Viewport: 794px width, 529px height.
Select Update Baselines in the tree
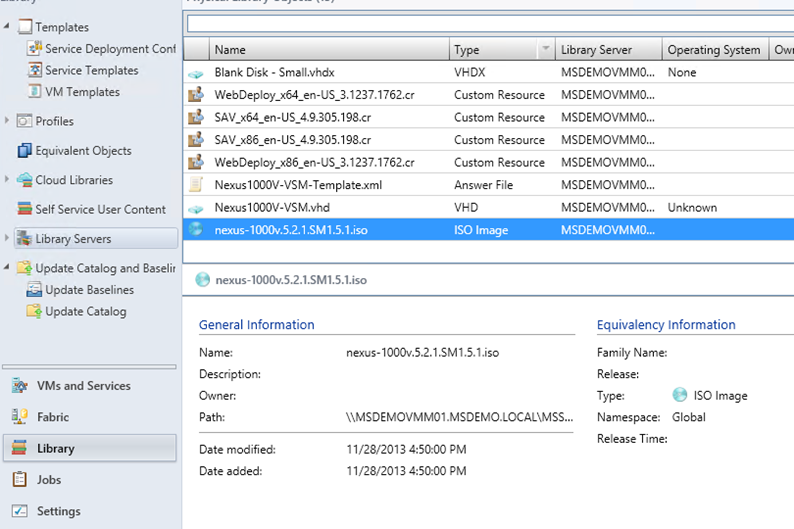coord(90,290)
